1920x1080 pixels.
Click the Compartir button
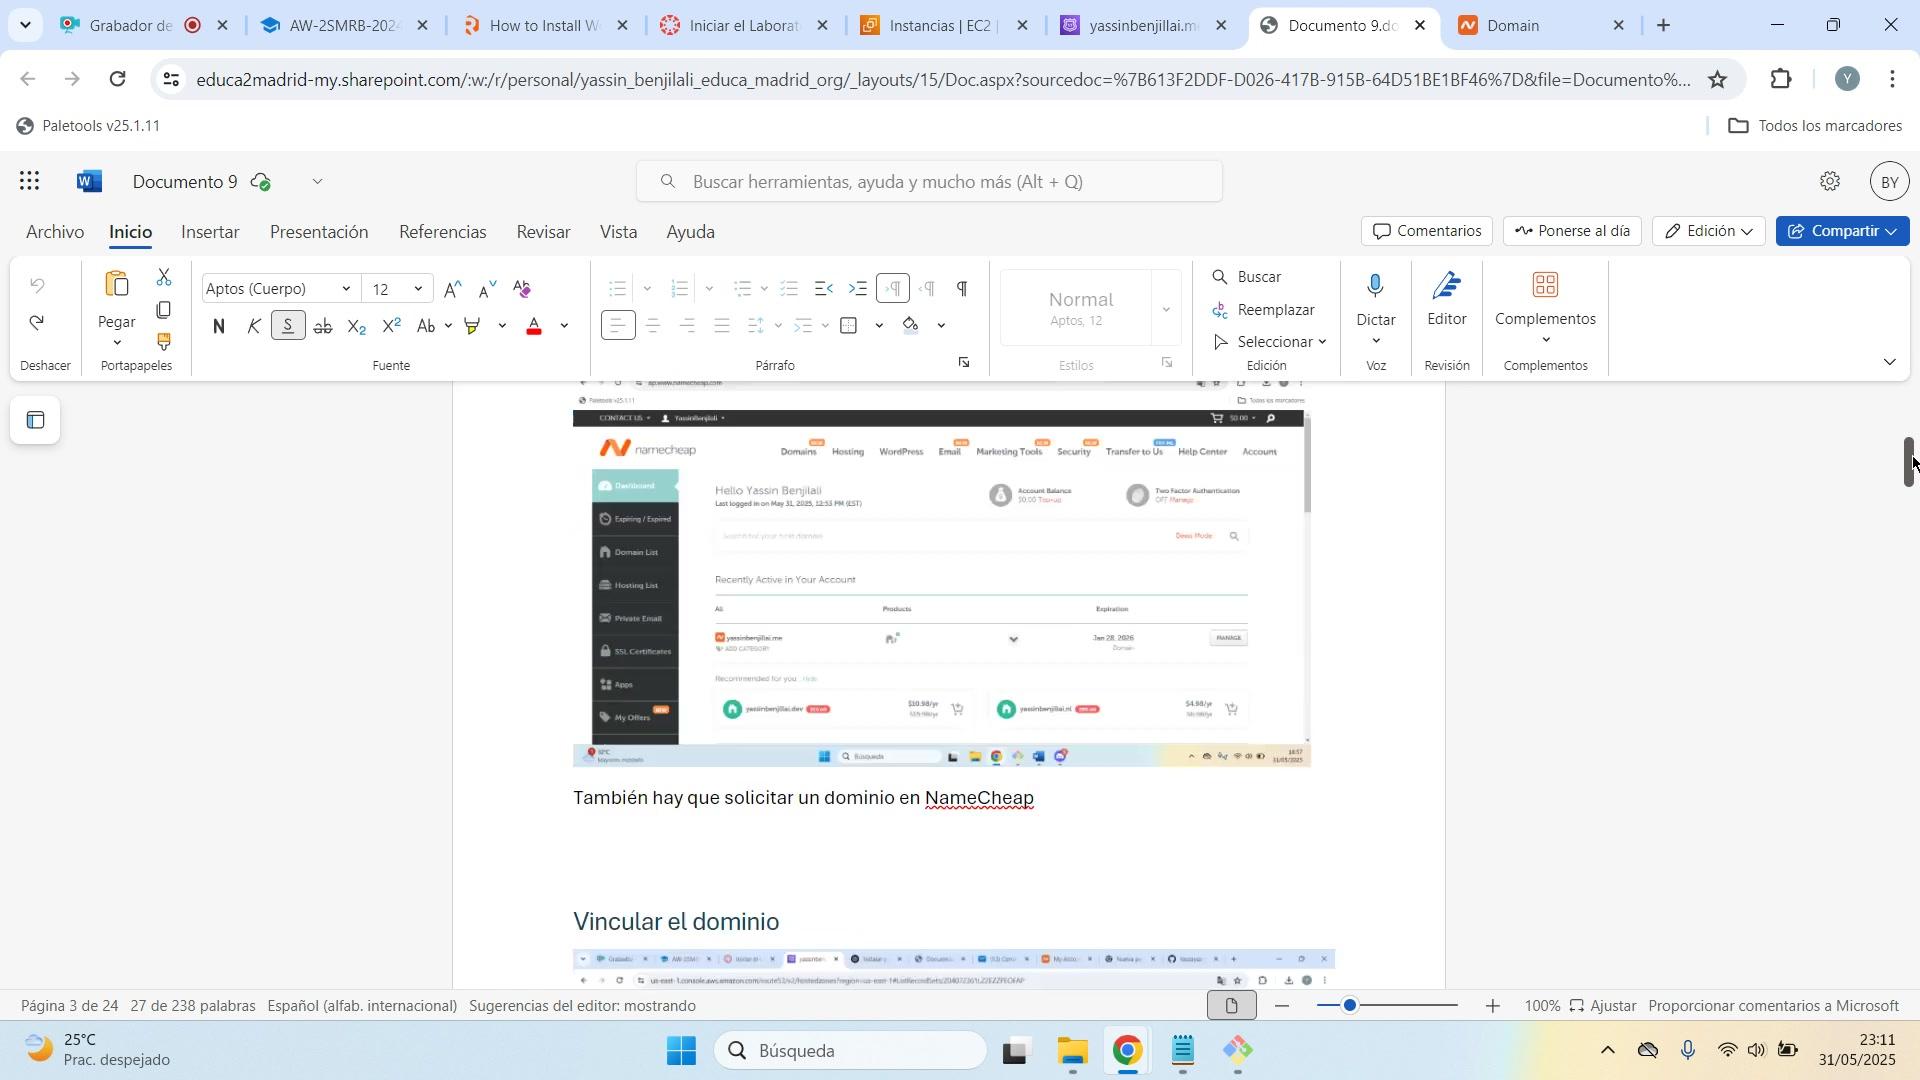(1833, 231)
